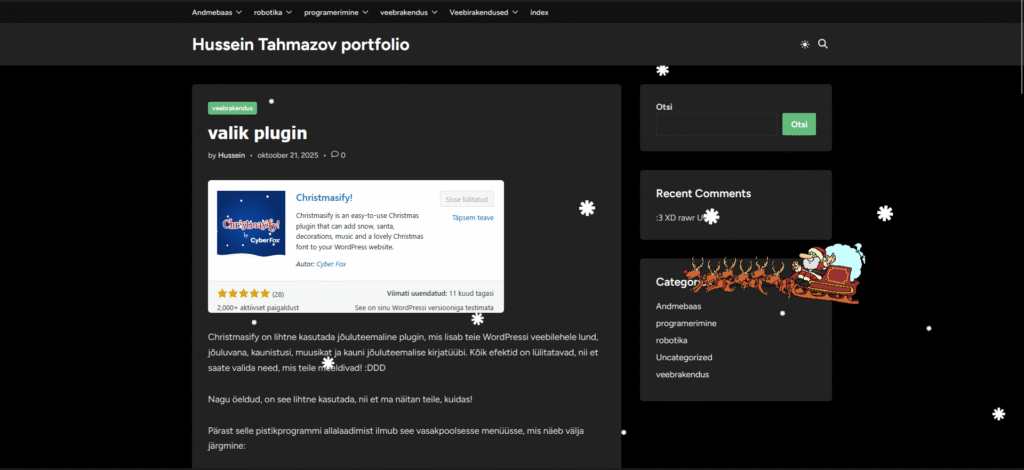Viewport: 1024px width, 470px height.
Task: Click the Hussein Tahmazov portfolio site title
Action: coord(300,45)
